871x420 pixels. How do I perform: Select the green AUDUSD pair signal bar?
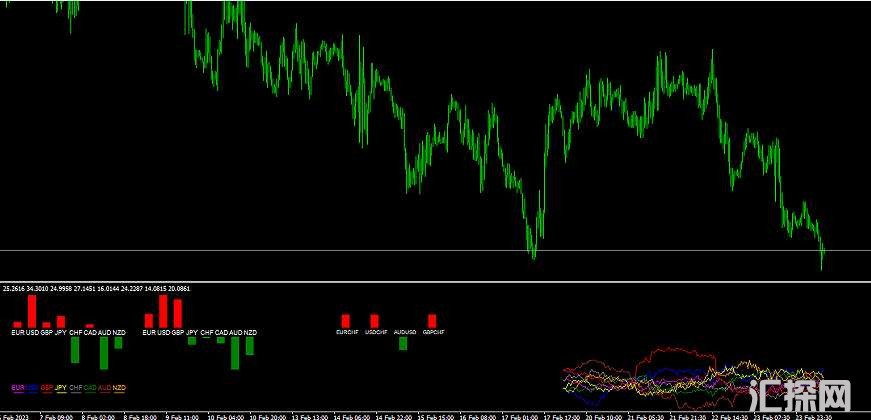403,343
